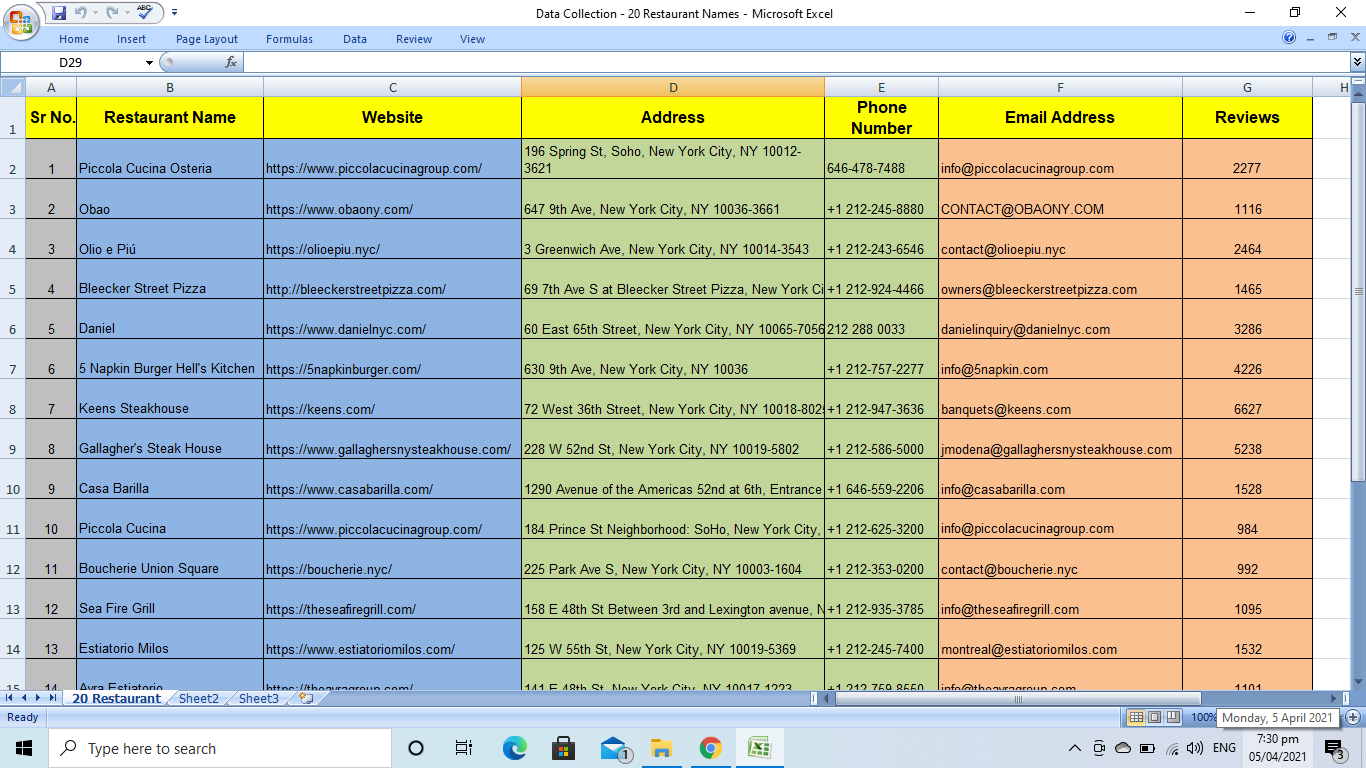Open the Home ribbon tab
Image resolution: width=1366 pixels, height=768 pixels.
pyautogui.click(x=74, y=39)
